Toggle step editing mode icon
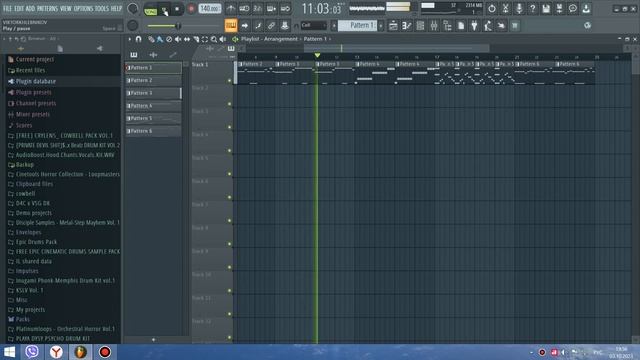Screen dimensions: 640x360 pos(258,26)
